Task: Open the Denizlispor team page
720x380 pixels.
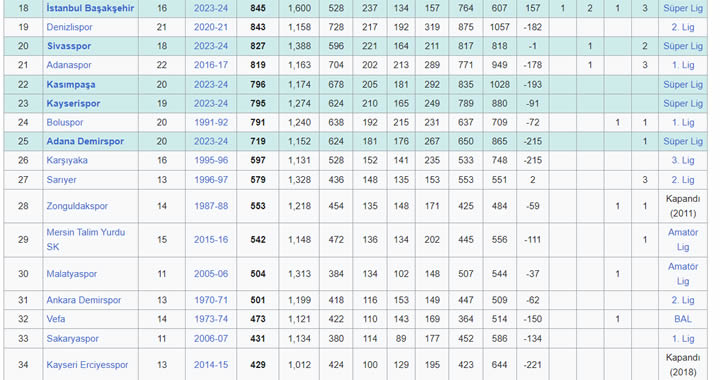Action: tap(69, 27)
